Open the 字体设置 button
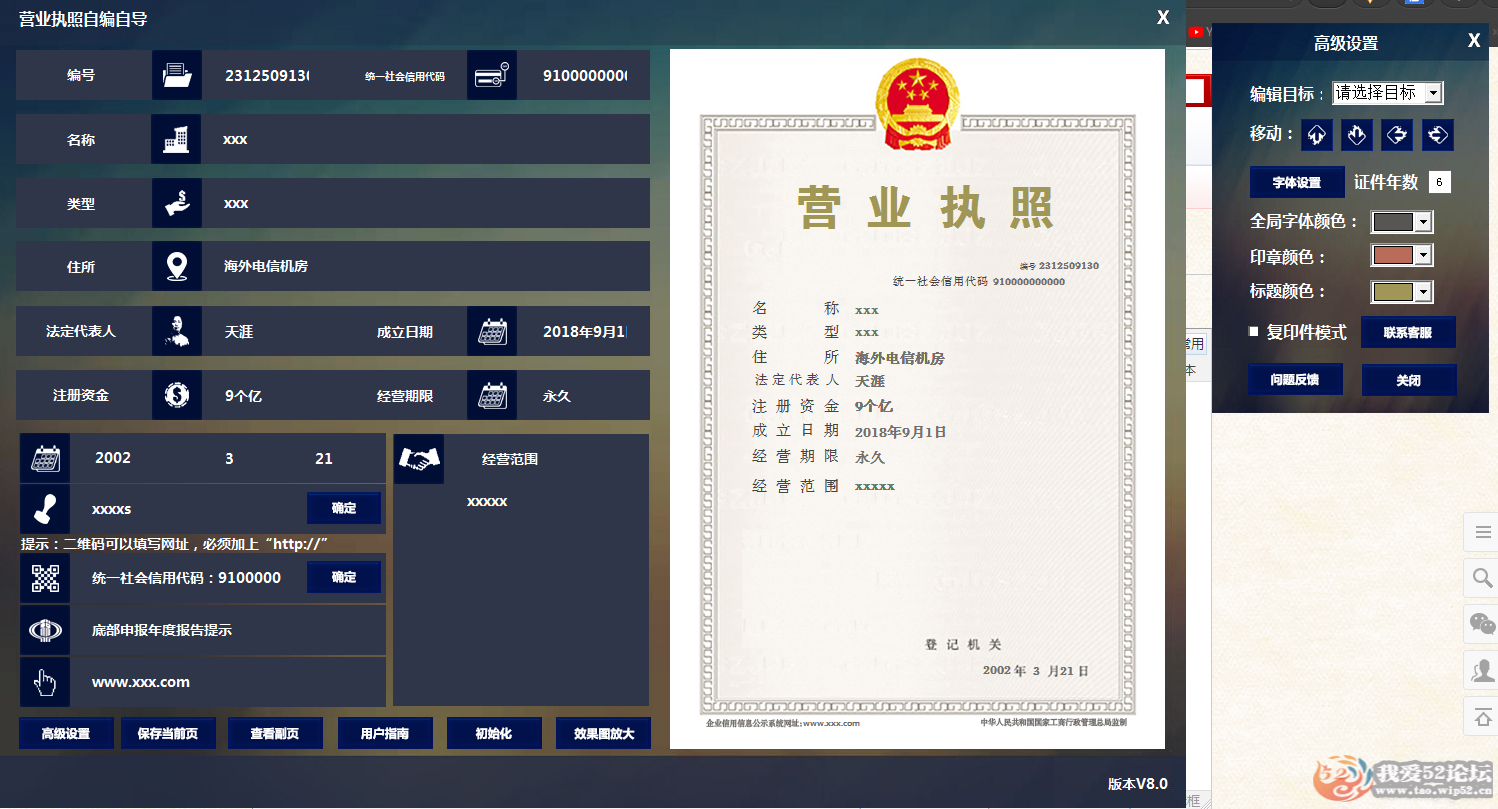The image size is (1498, 809). (1297, 182)
